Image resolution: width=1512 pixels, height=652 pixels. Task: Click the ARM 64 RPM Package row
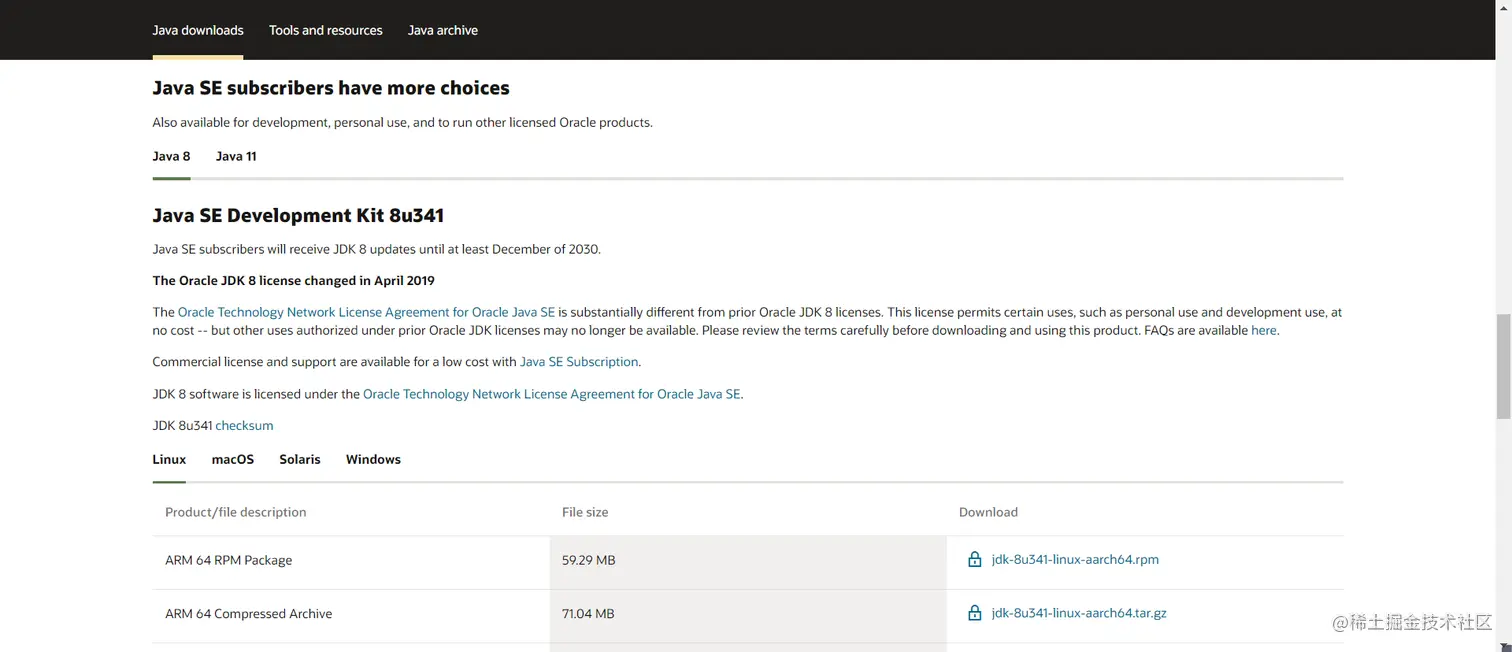pos(229,560)
